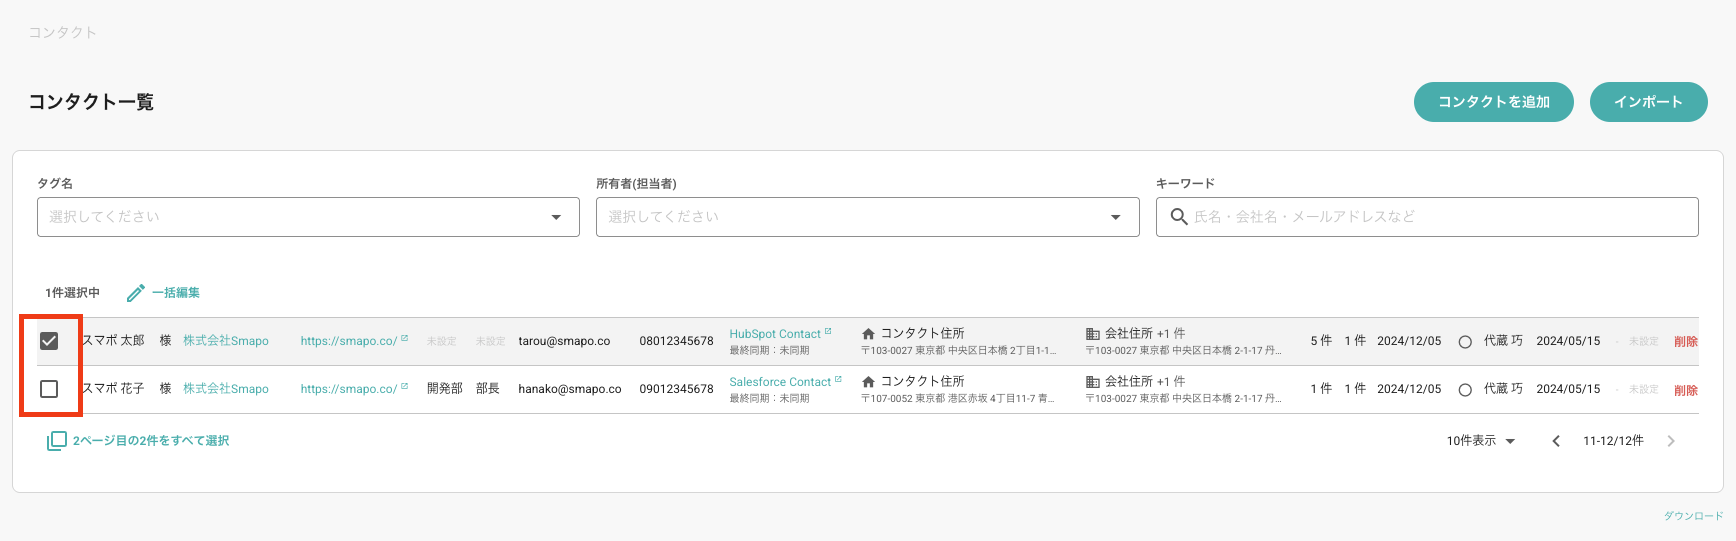This screenshot has width=1736, height=541.
Task: Check the スマホ 花子 row checkbox
Action: [x=49, y=389]
